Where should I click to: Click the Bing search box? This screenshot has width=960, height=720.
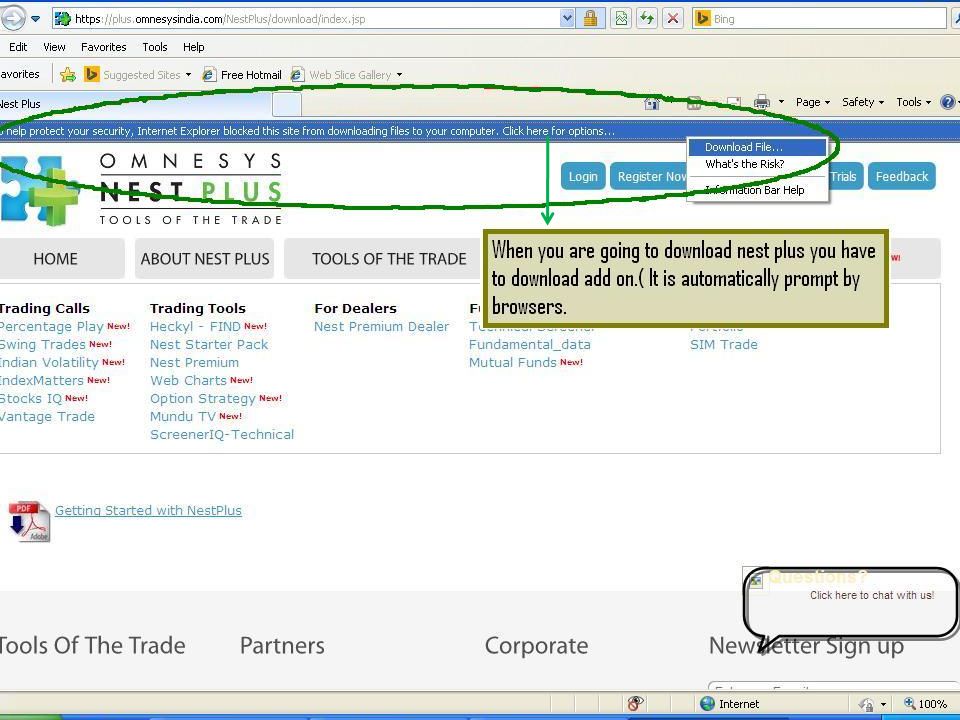[x=820, y=19]
